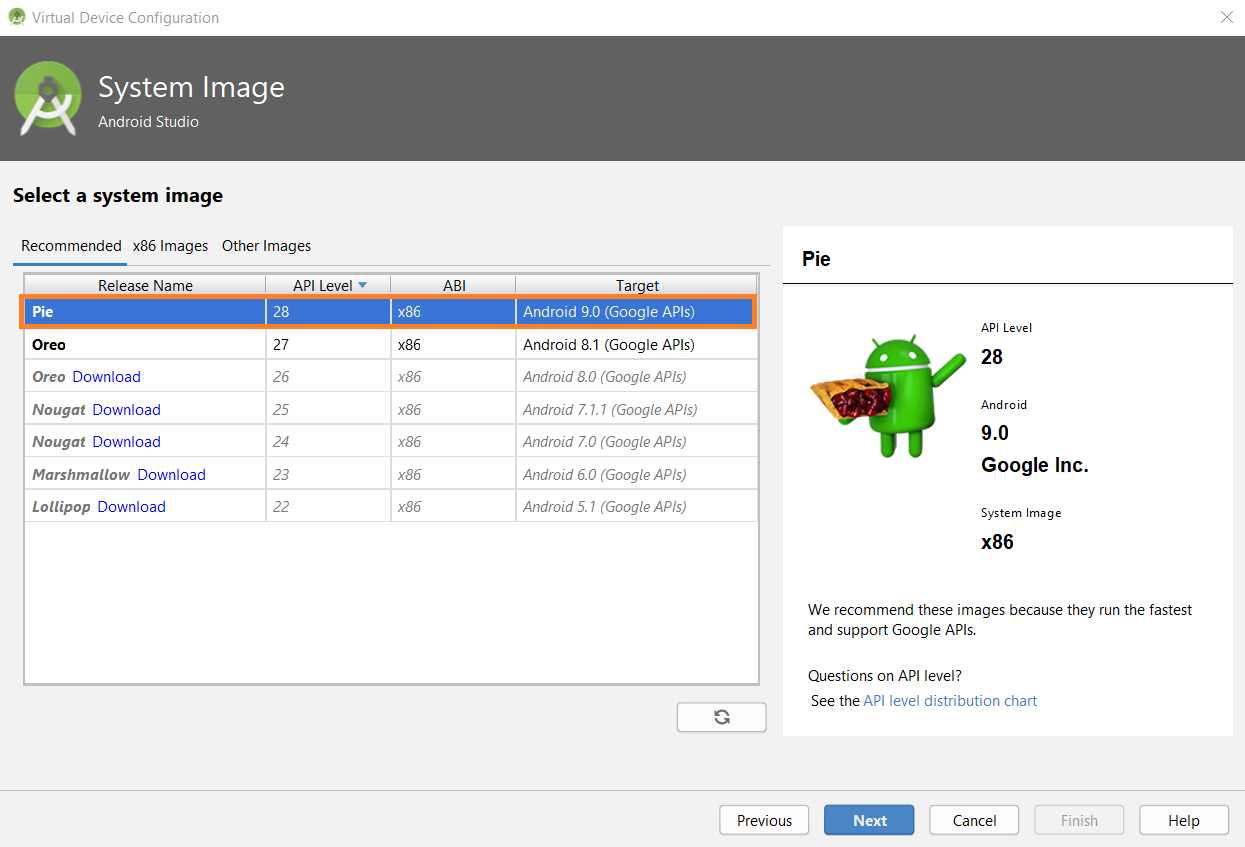Click the ABI column header
Viewport: 1245px width, 847px height.
pos(454,285)
